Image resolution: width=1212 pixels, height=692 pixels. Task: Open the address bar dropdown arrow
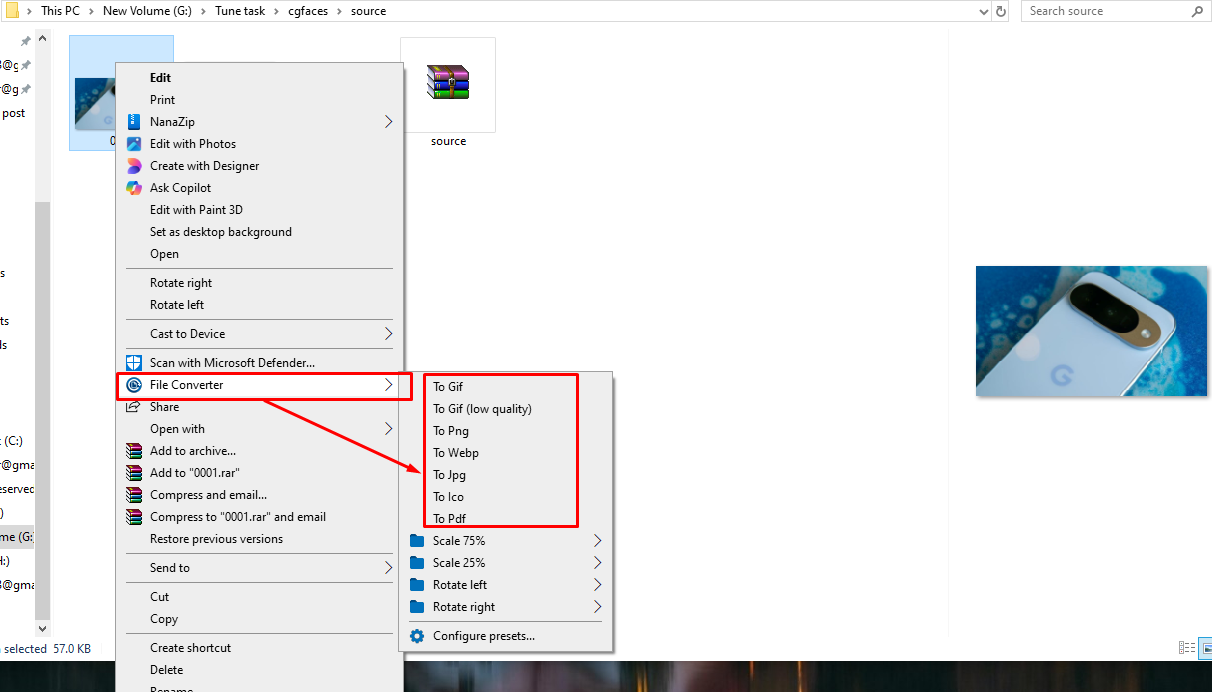(x=982, y=10)
